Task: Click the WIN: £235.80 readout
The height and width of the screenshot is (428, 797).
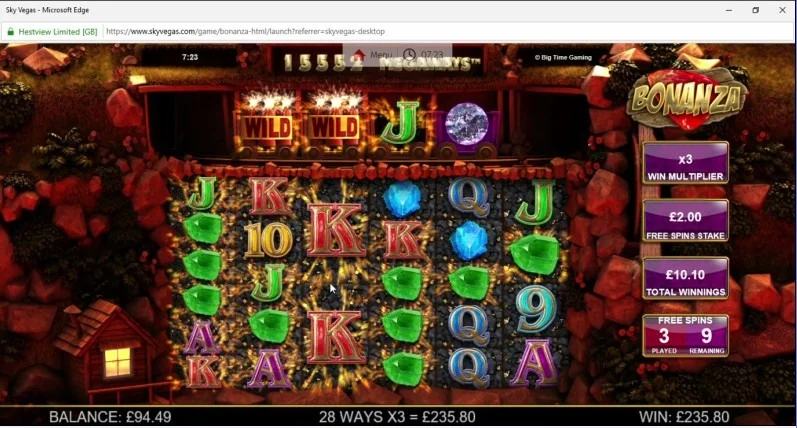Action: point(684,417)
